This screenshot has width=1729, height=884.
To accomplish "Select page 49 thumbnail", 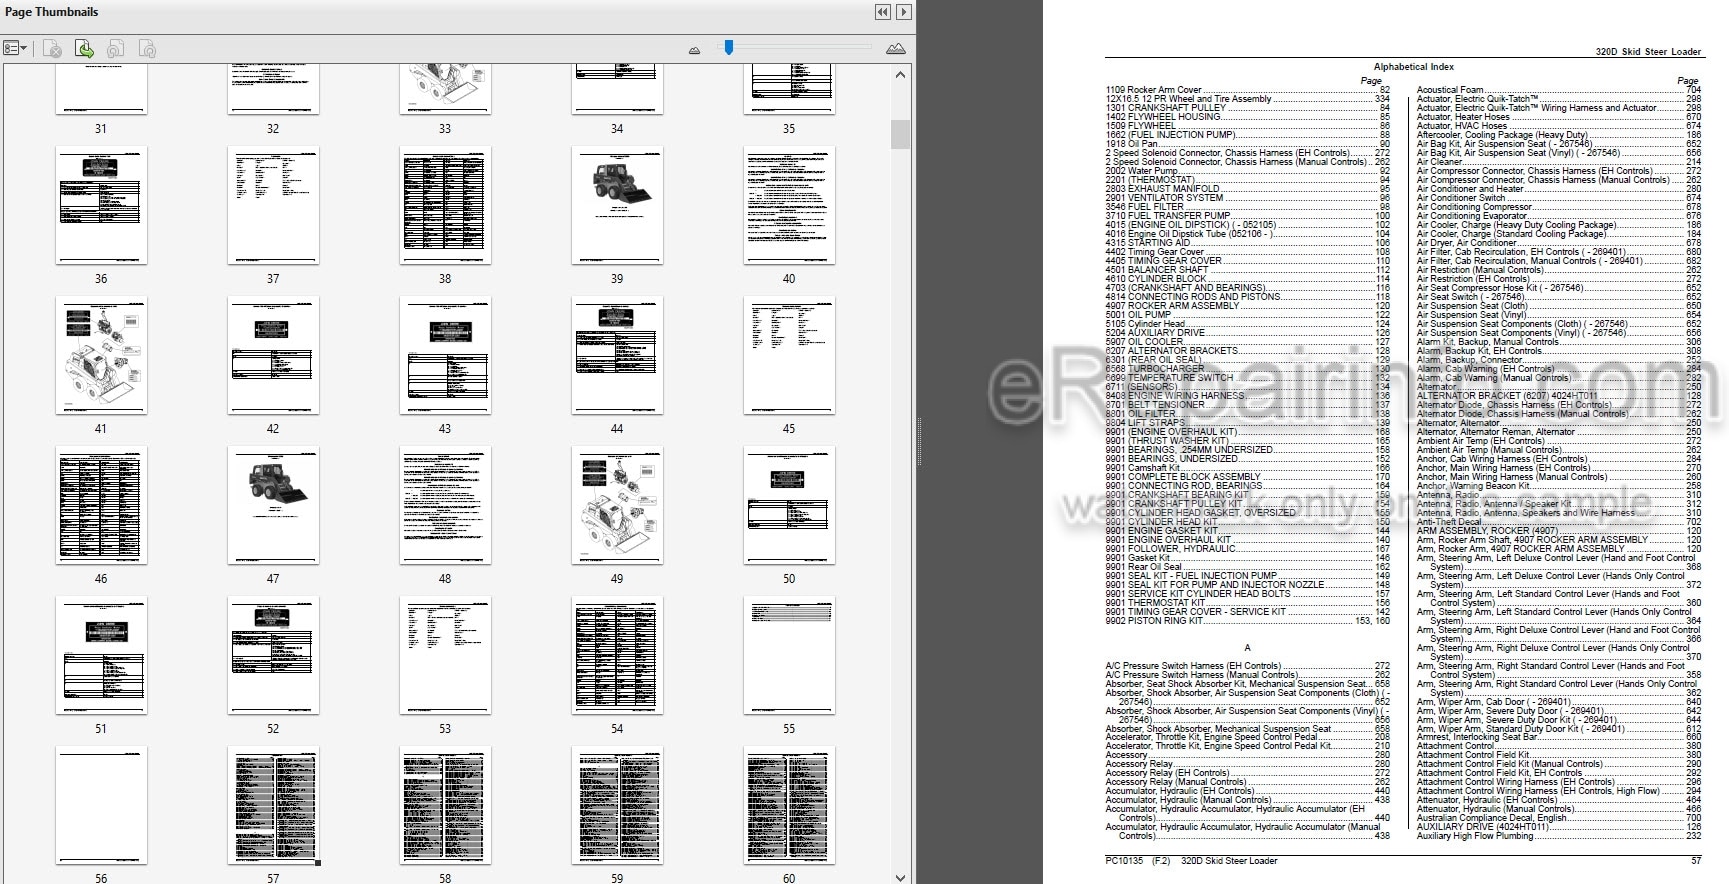I will [x=617, y=505].
